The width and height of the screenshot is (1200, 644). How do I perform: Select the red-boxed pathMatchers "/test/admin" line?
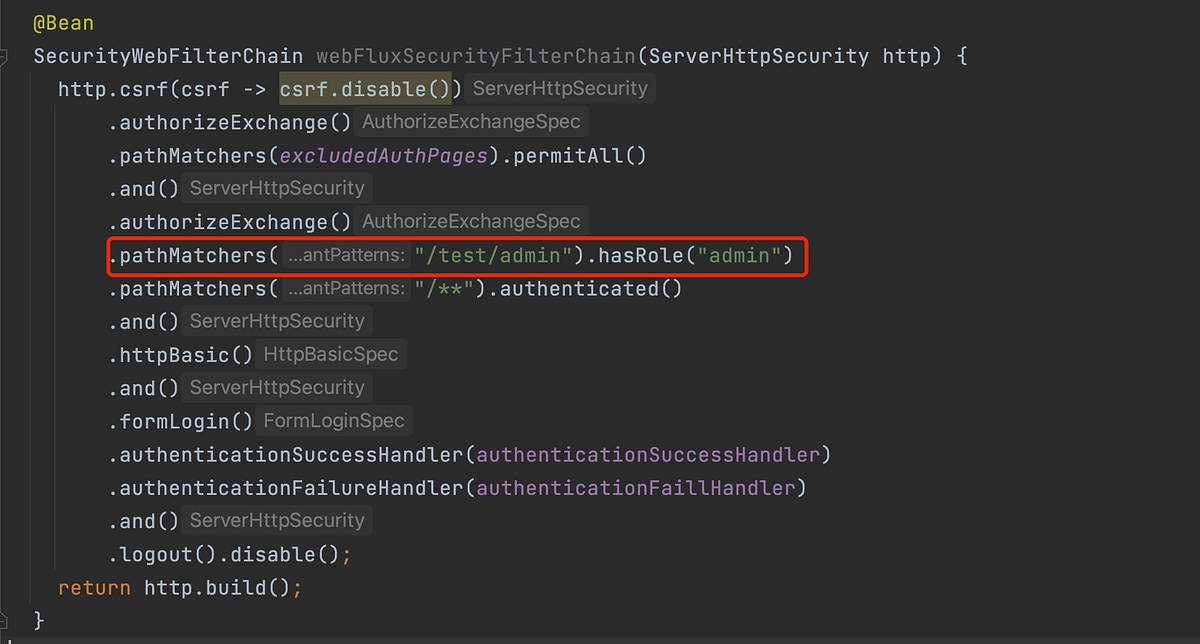coord(456,255)
